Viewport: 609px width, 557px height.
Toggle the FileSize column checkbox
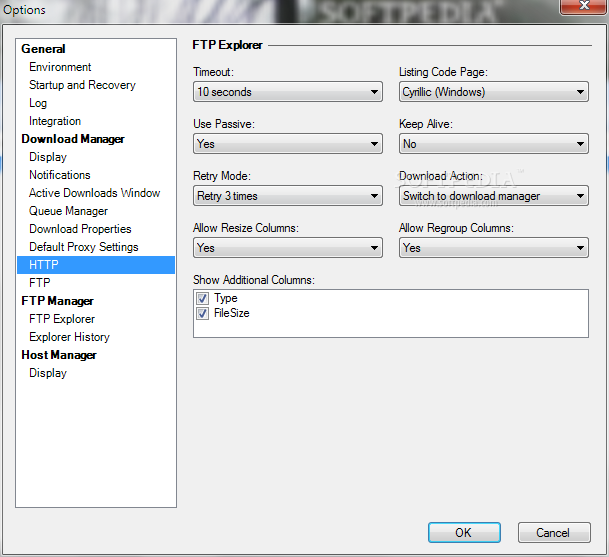pyautogui.click(x=202, y=313)
